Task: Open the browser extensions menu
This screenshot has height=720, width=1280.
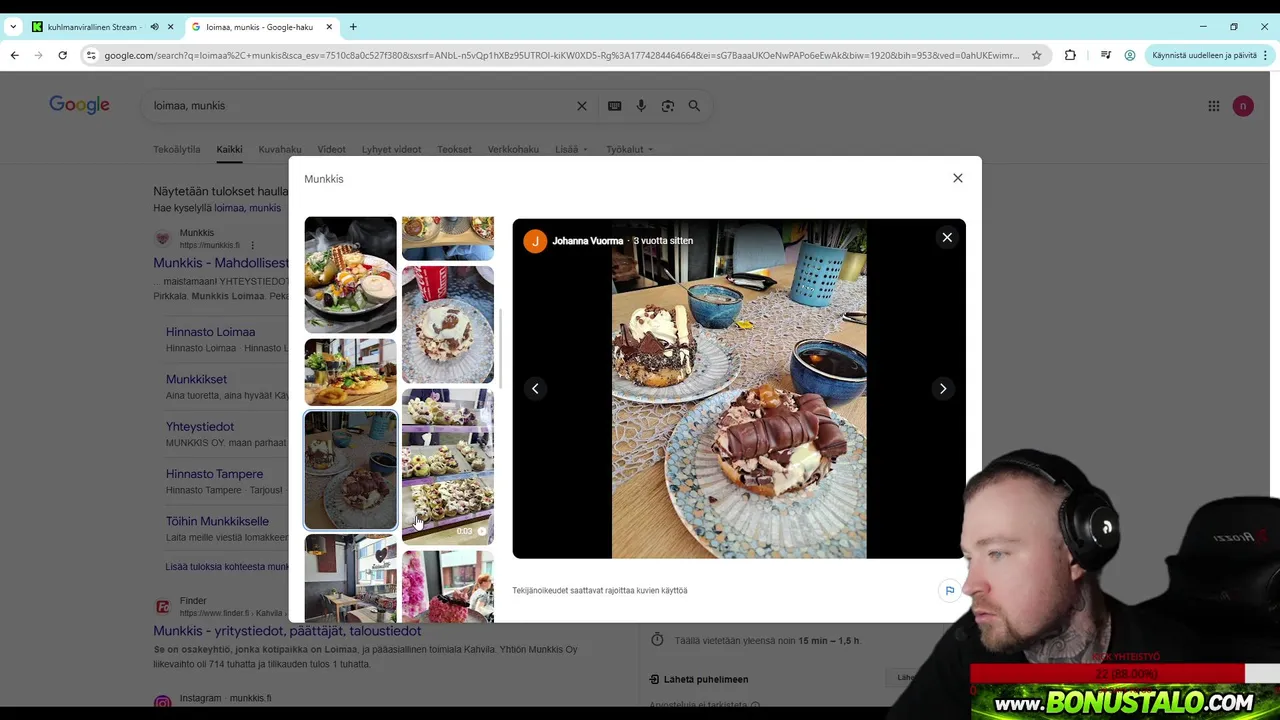Action: [1070, 55]
